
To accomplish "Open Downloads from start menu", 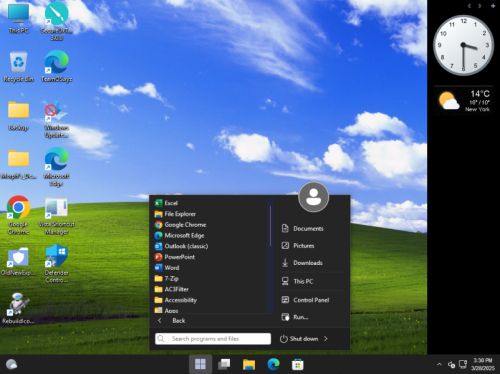I will [x=302, y=263].
